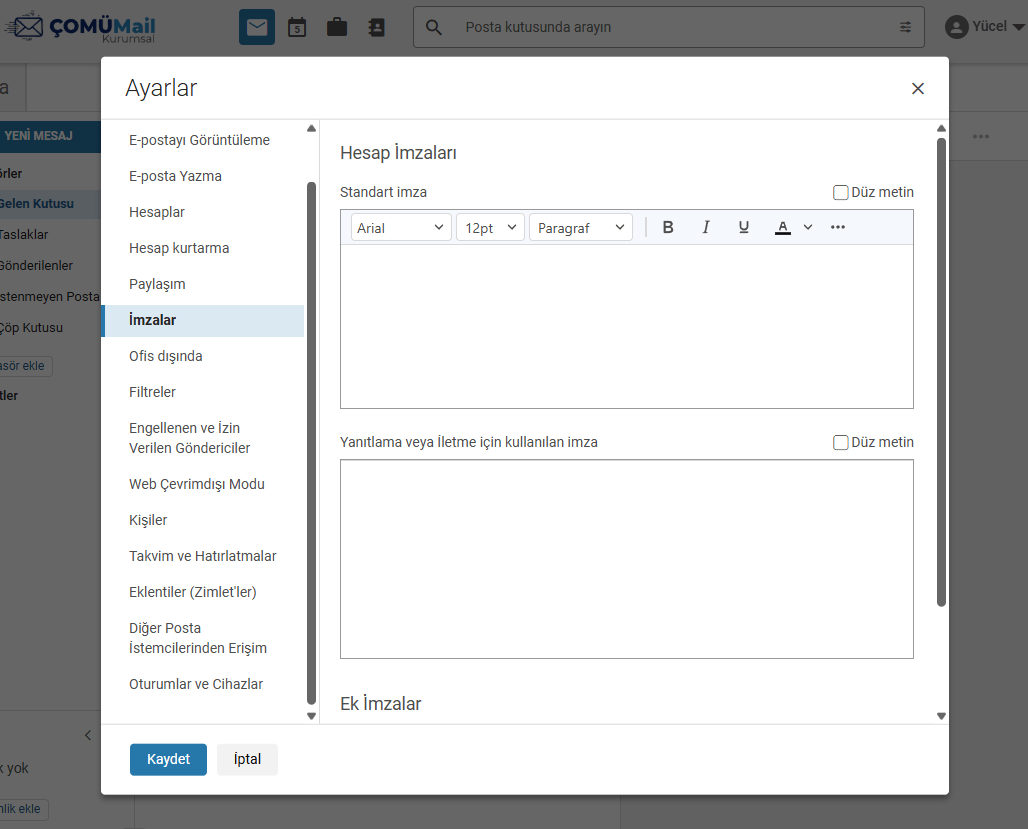Open Gönderilenler folder in background
Screen dimensions: 1028x829
point(36,266)
